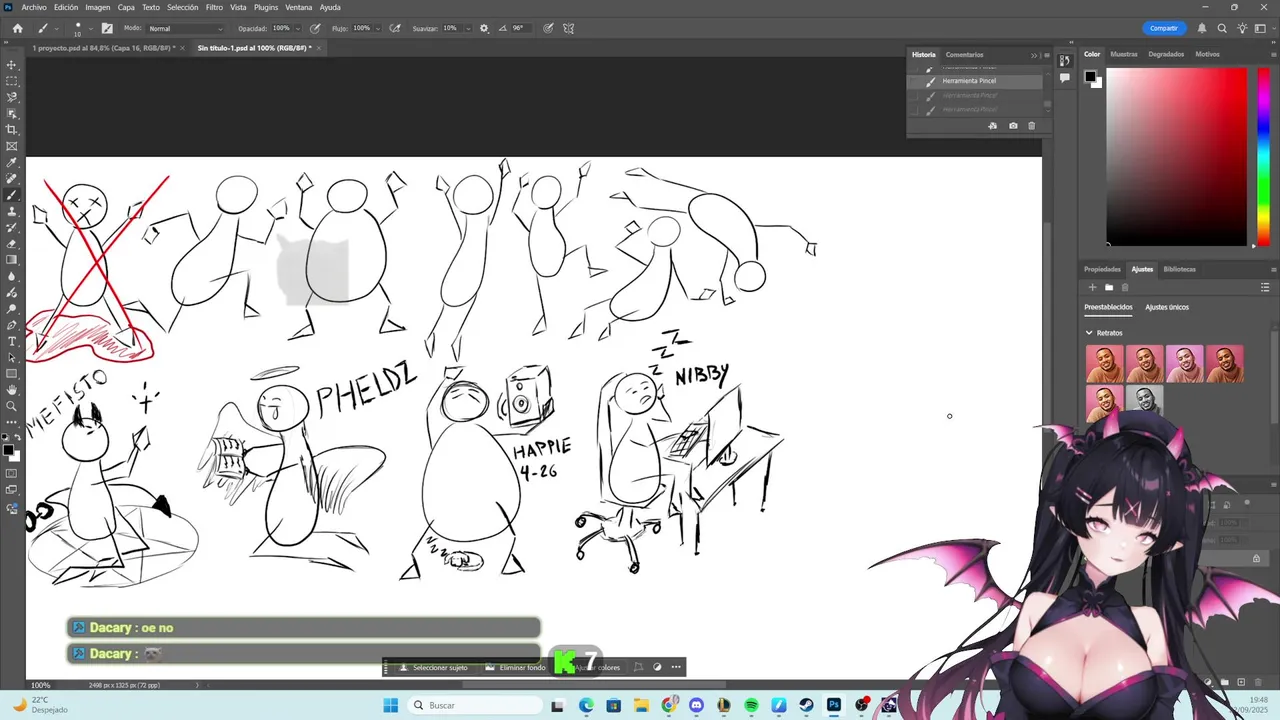
Task: Select the Crop tool
Action: pos(12,130)
